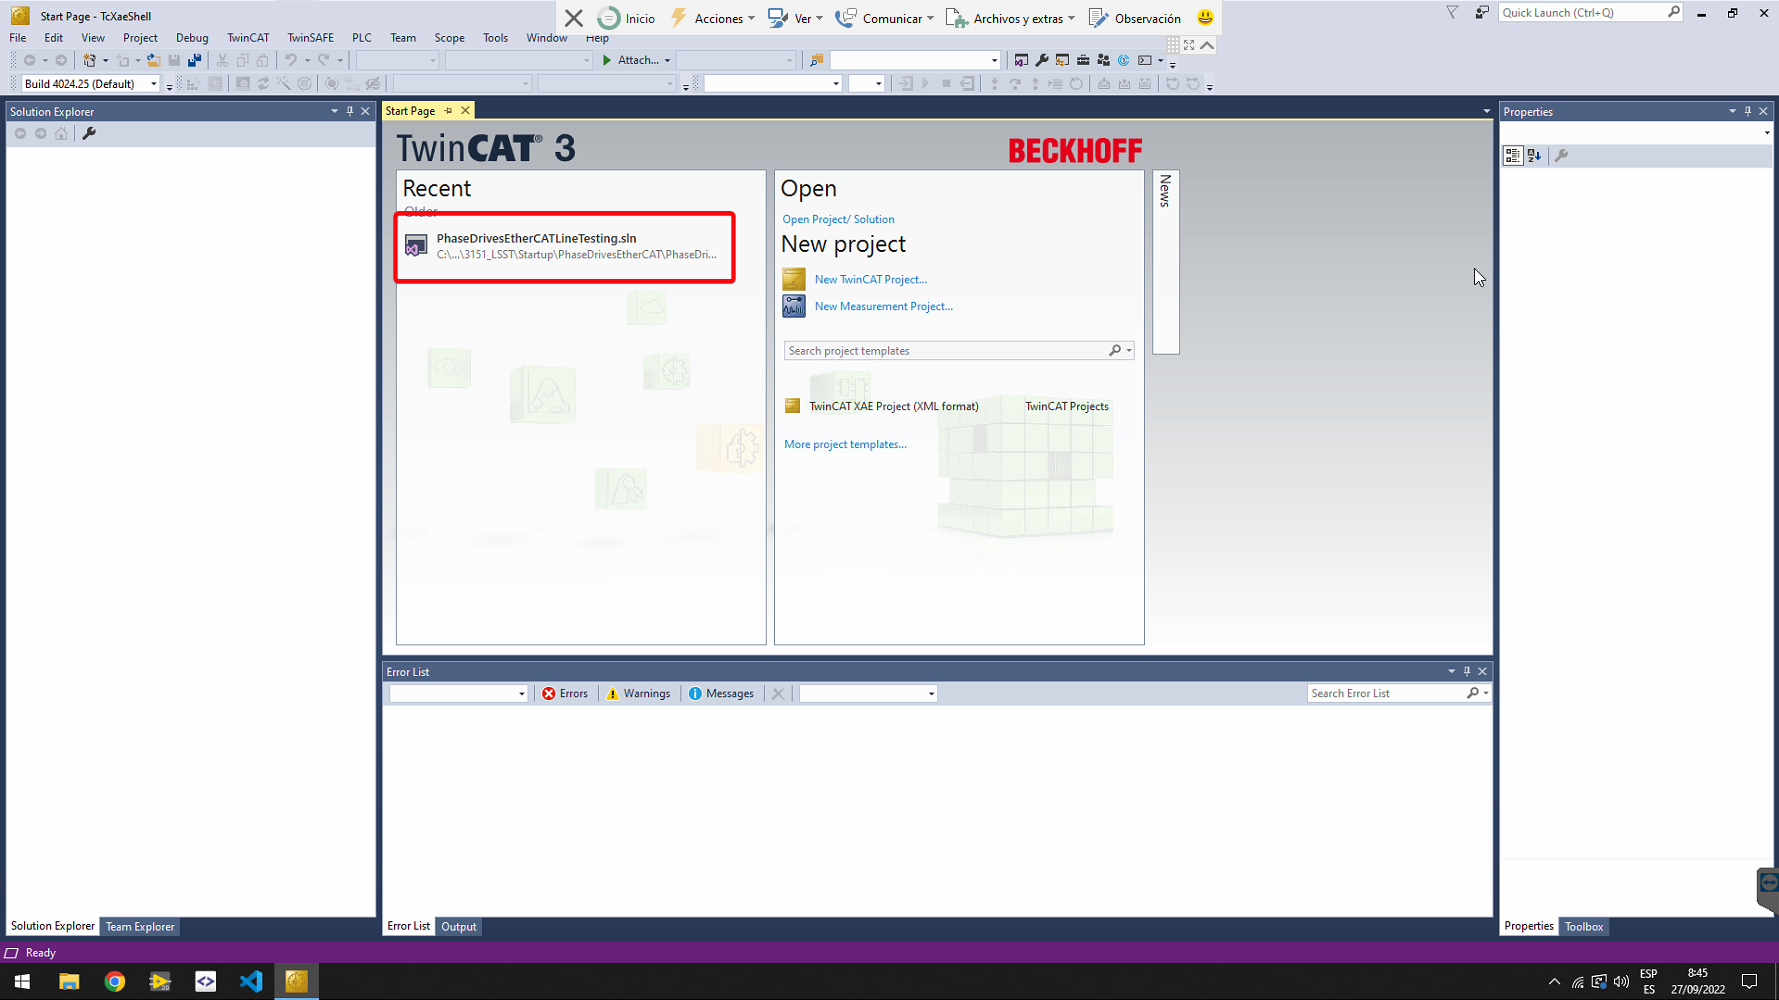Toggle the Errors filter in Error List

click(x=565, y=693)
